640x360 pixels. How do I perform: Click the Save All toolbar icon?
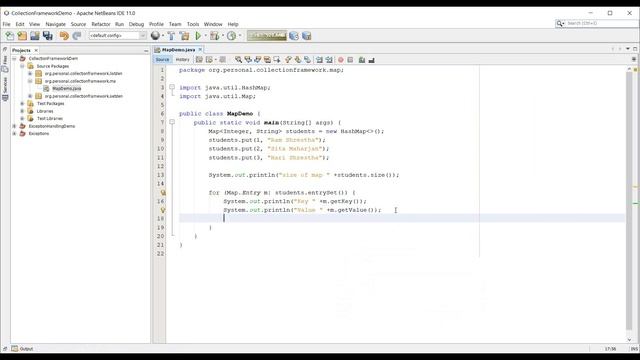(x=48, y=36)
